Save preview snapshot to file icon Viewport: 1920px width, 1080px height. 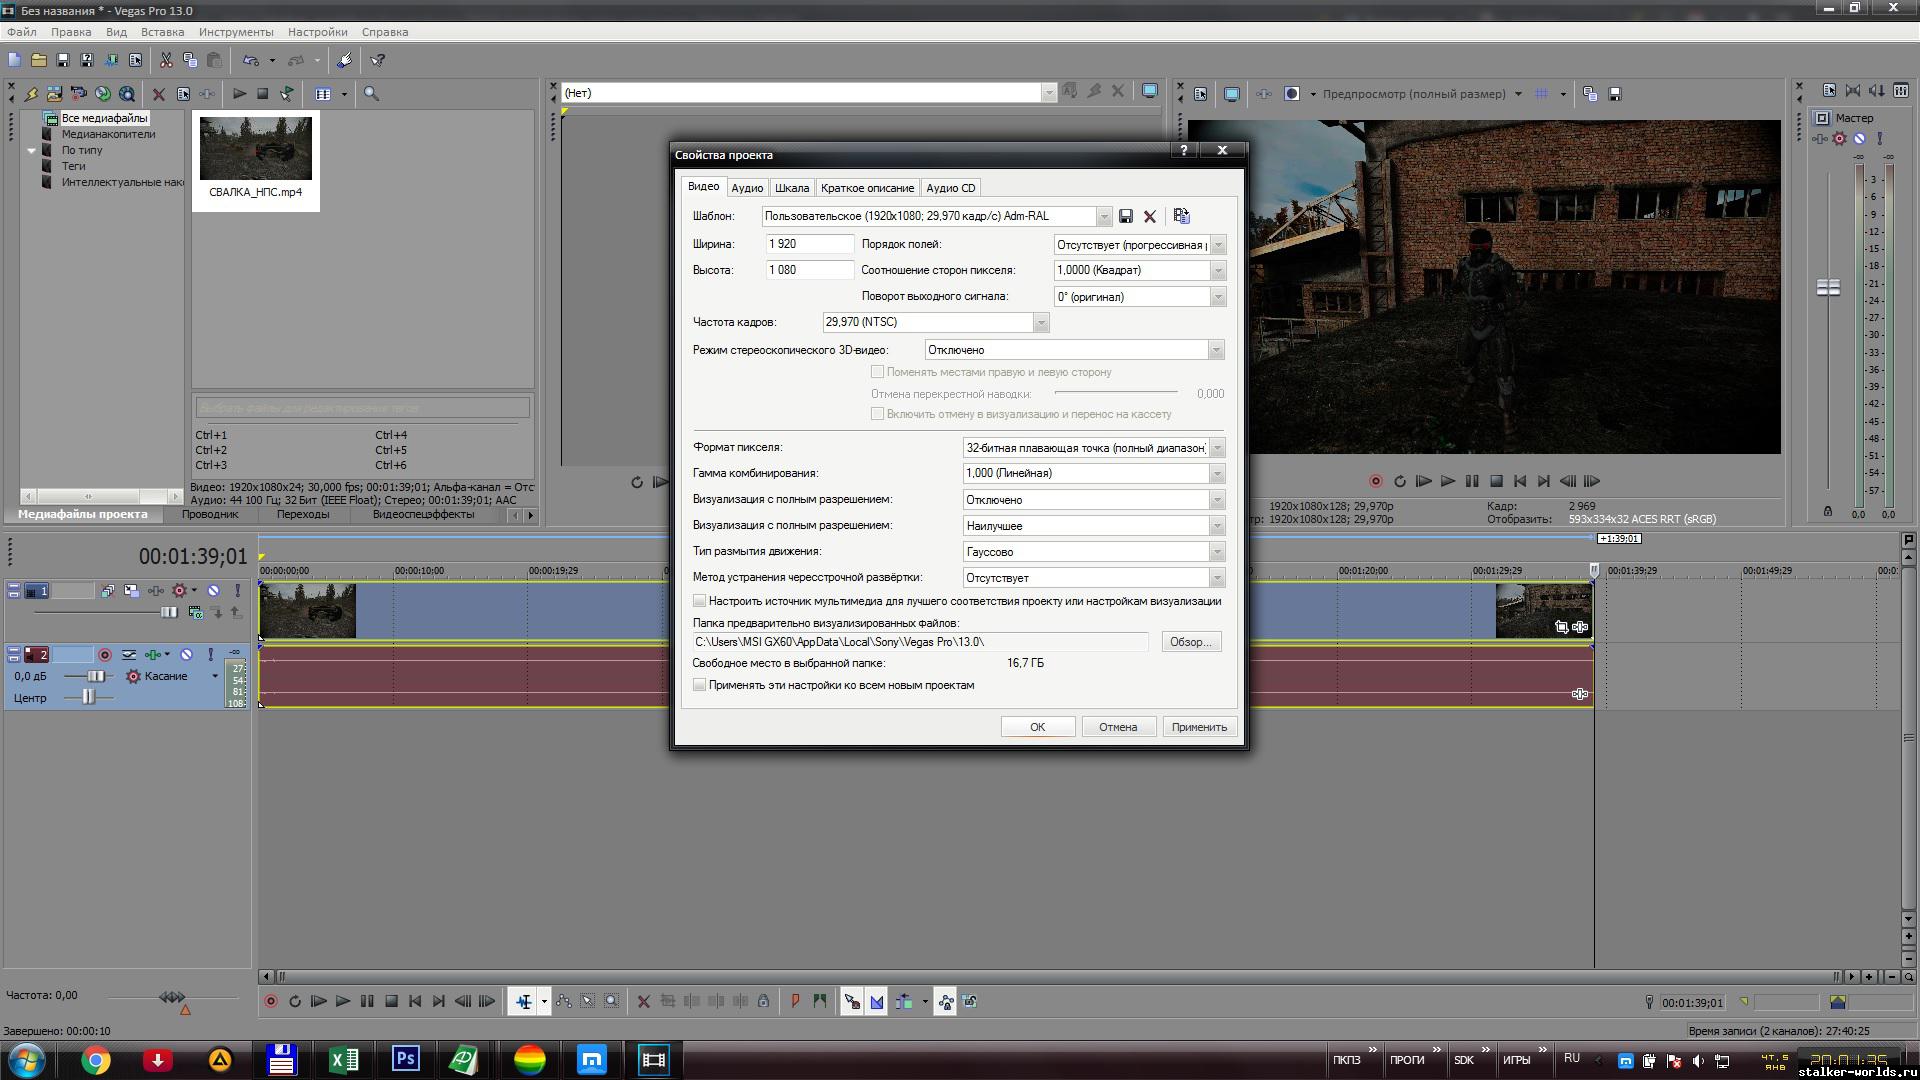point(1615,94)
